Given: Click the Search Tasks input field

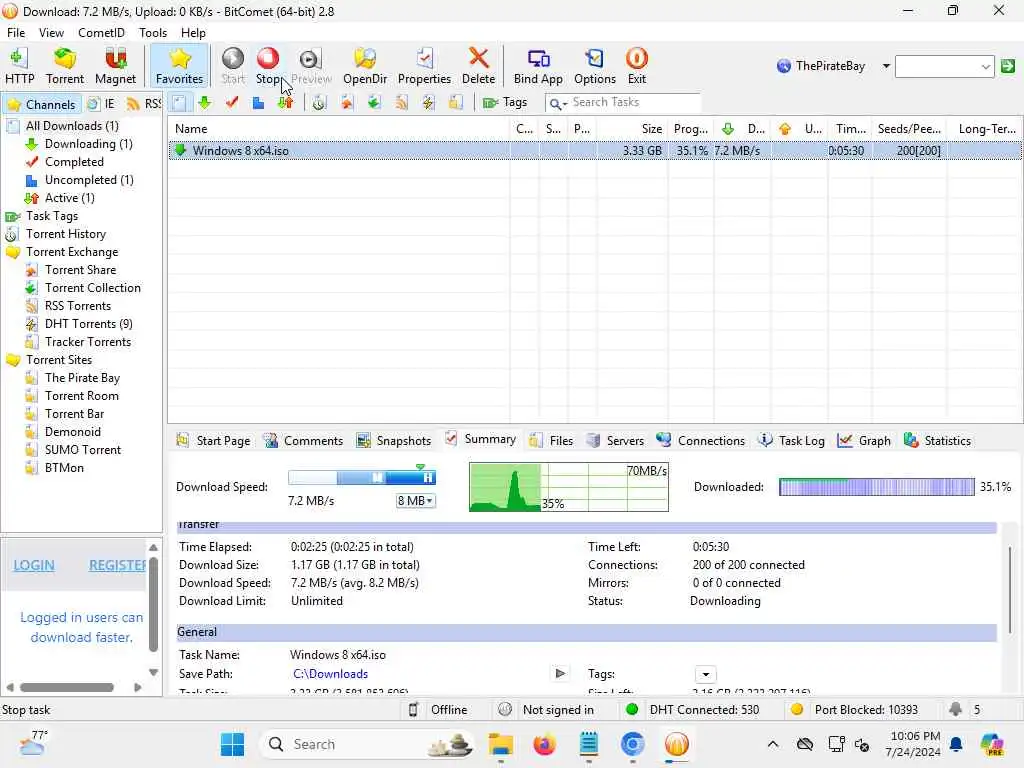Looking at the screenshot, I should click(633, 103).
